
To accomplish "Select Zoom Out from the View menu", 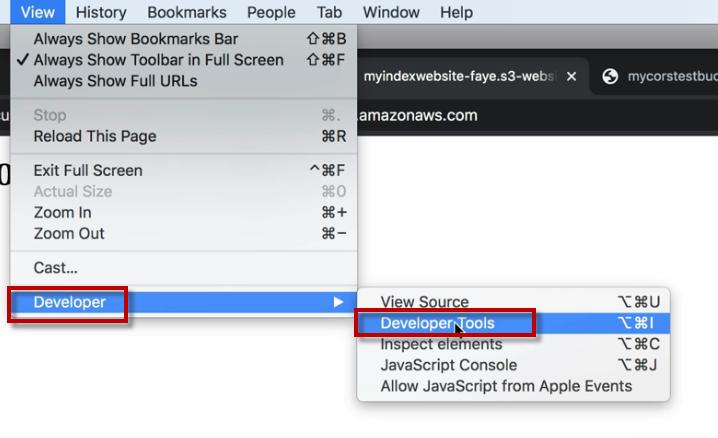I will 69,233.
